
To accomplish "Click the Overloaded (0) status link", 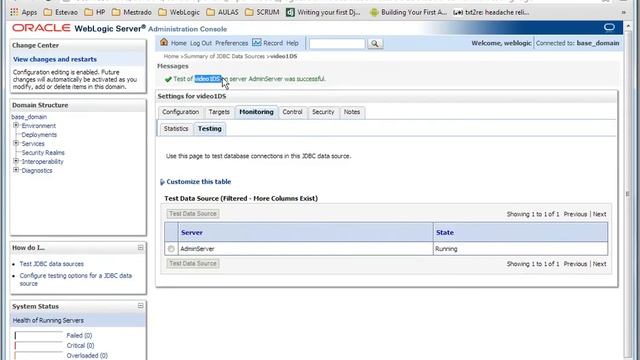I will click(87, 356).
